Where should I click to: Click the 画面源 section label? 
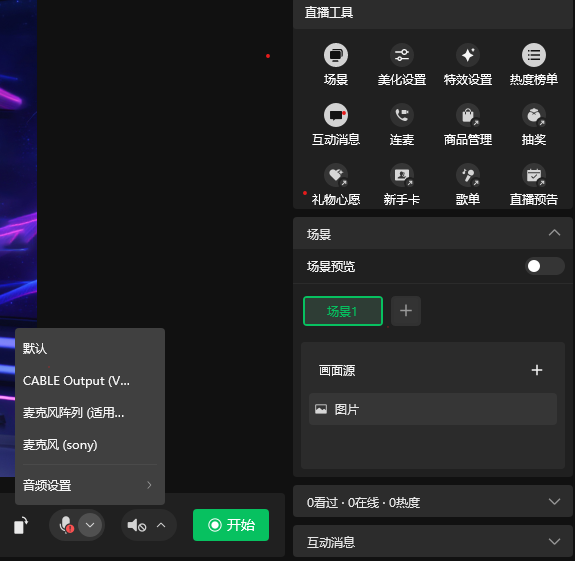click(x=337, y=370)
